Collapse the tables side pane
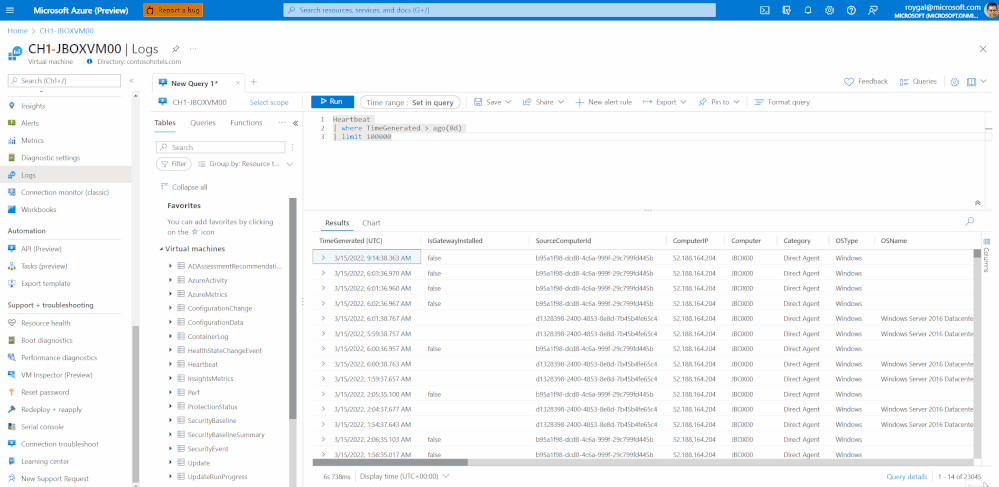Screen dimensions: 999x487 tap(296, 124)
